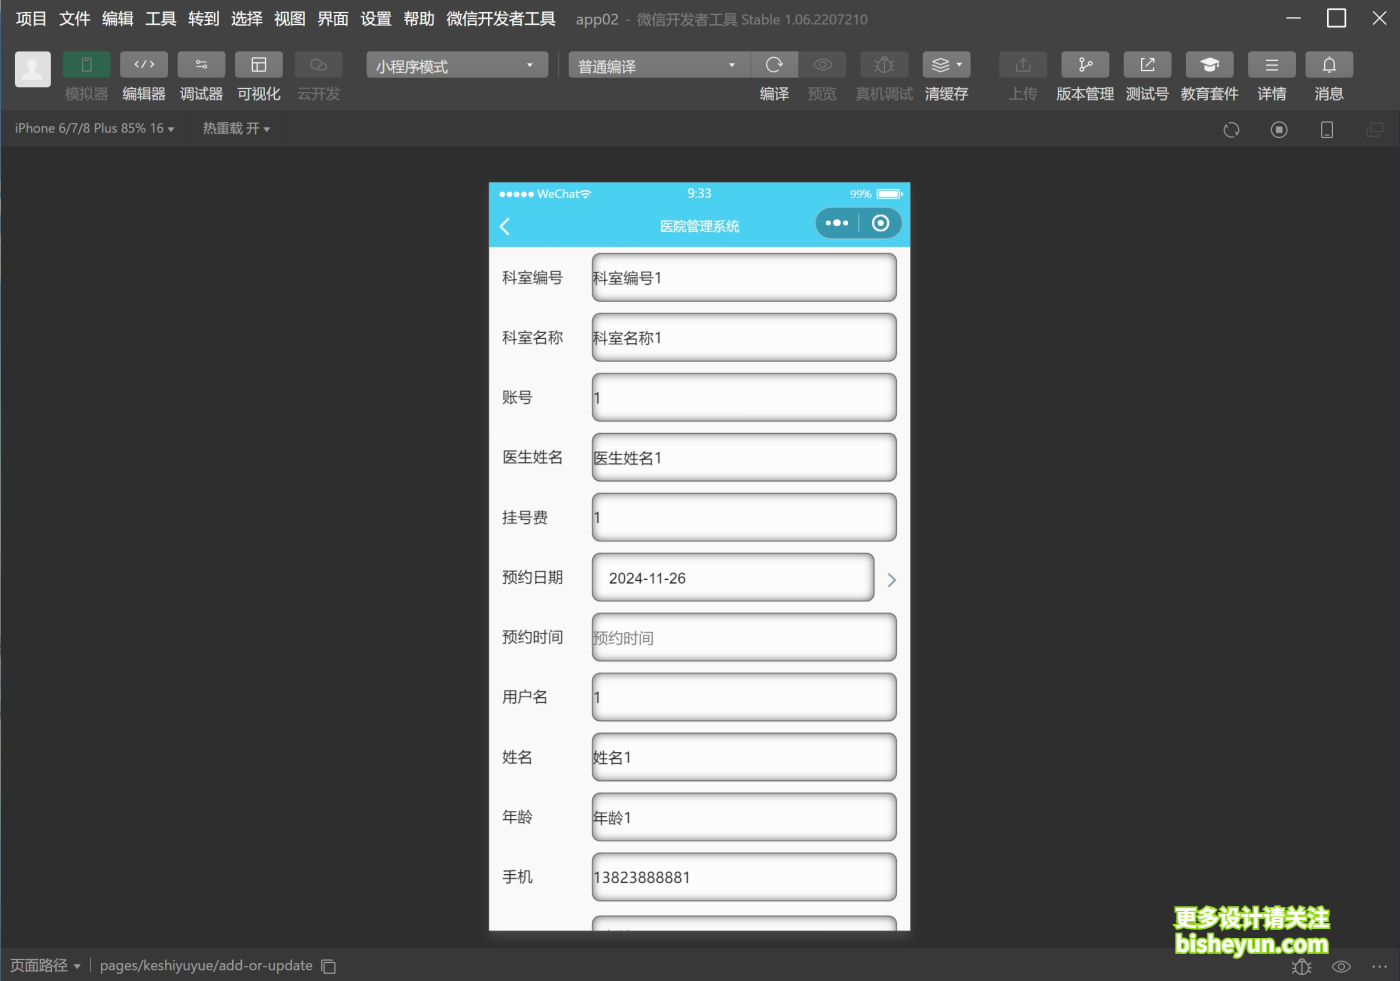Click the pages/keshiyuyue/add-or-update path text
Screen dimensions: 1400x981
tap(206, 965)
